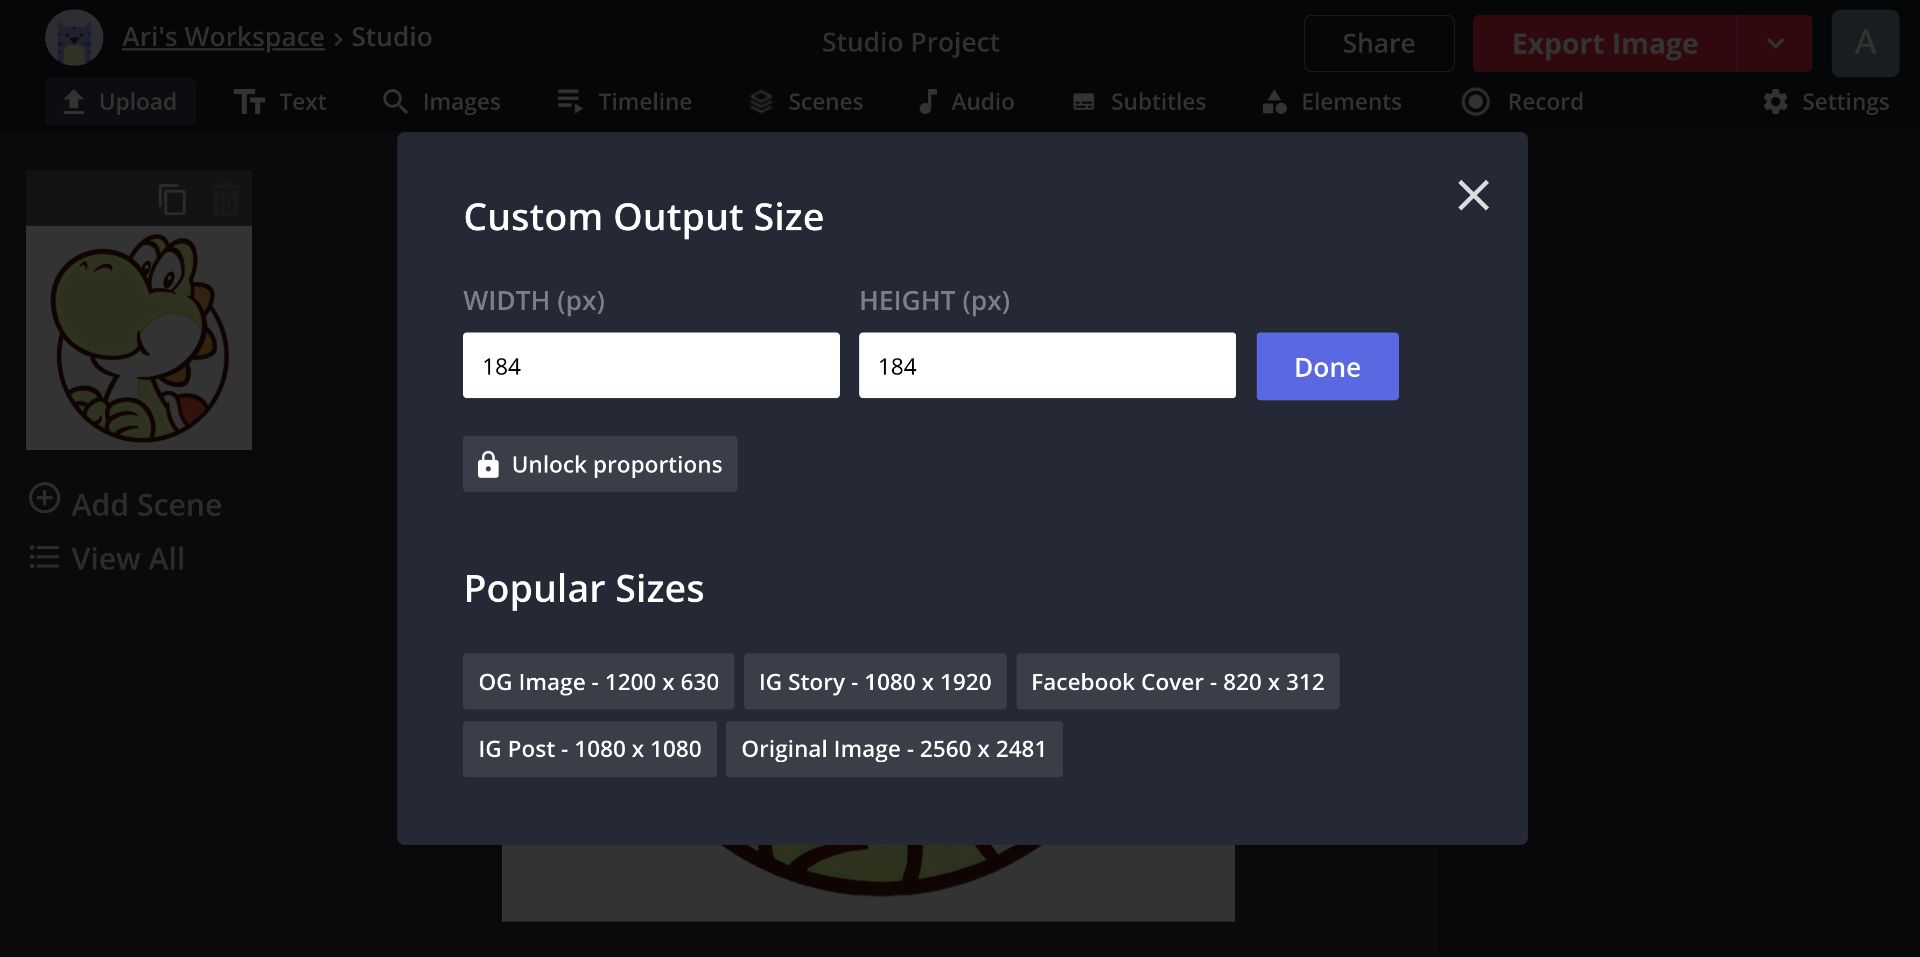Image resolution: width=1920 pixels, height=957 pixels.
Task: Open Ari's Workspace link
Action: (223, 37)
